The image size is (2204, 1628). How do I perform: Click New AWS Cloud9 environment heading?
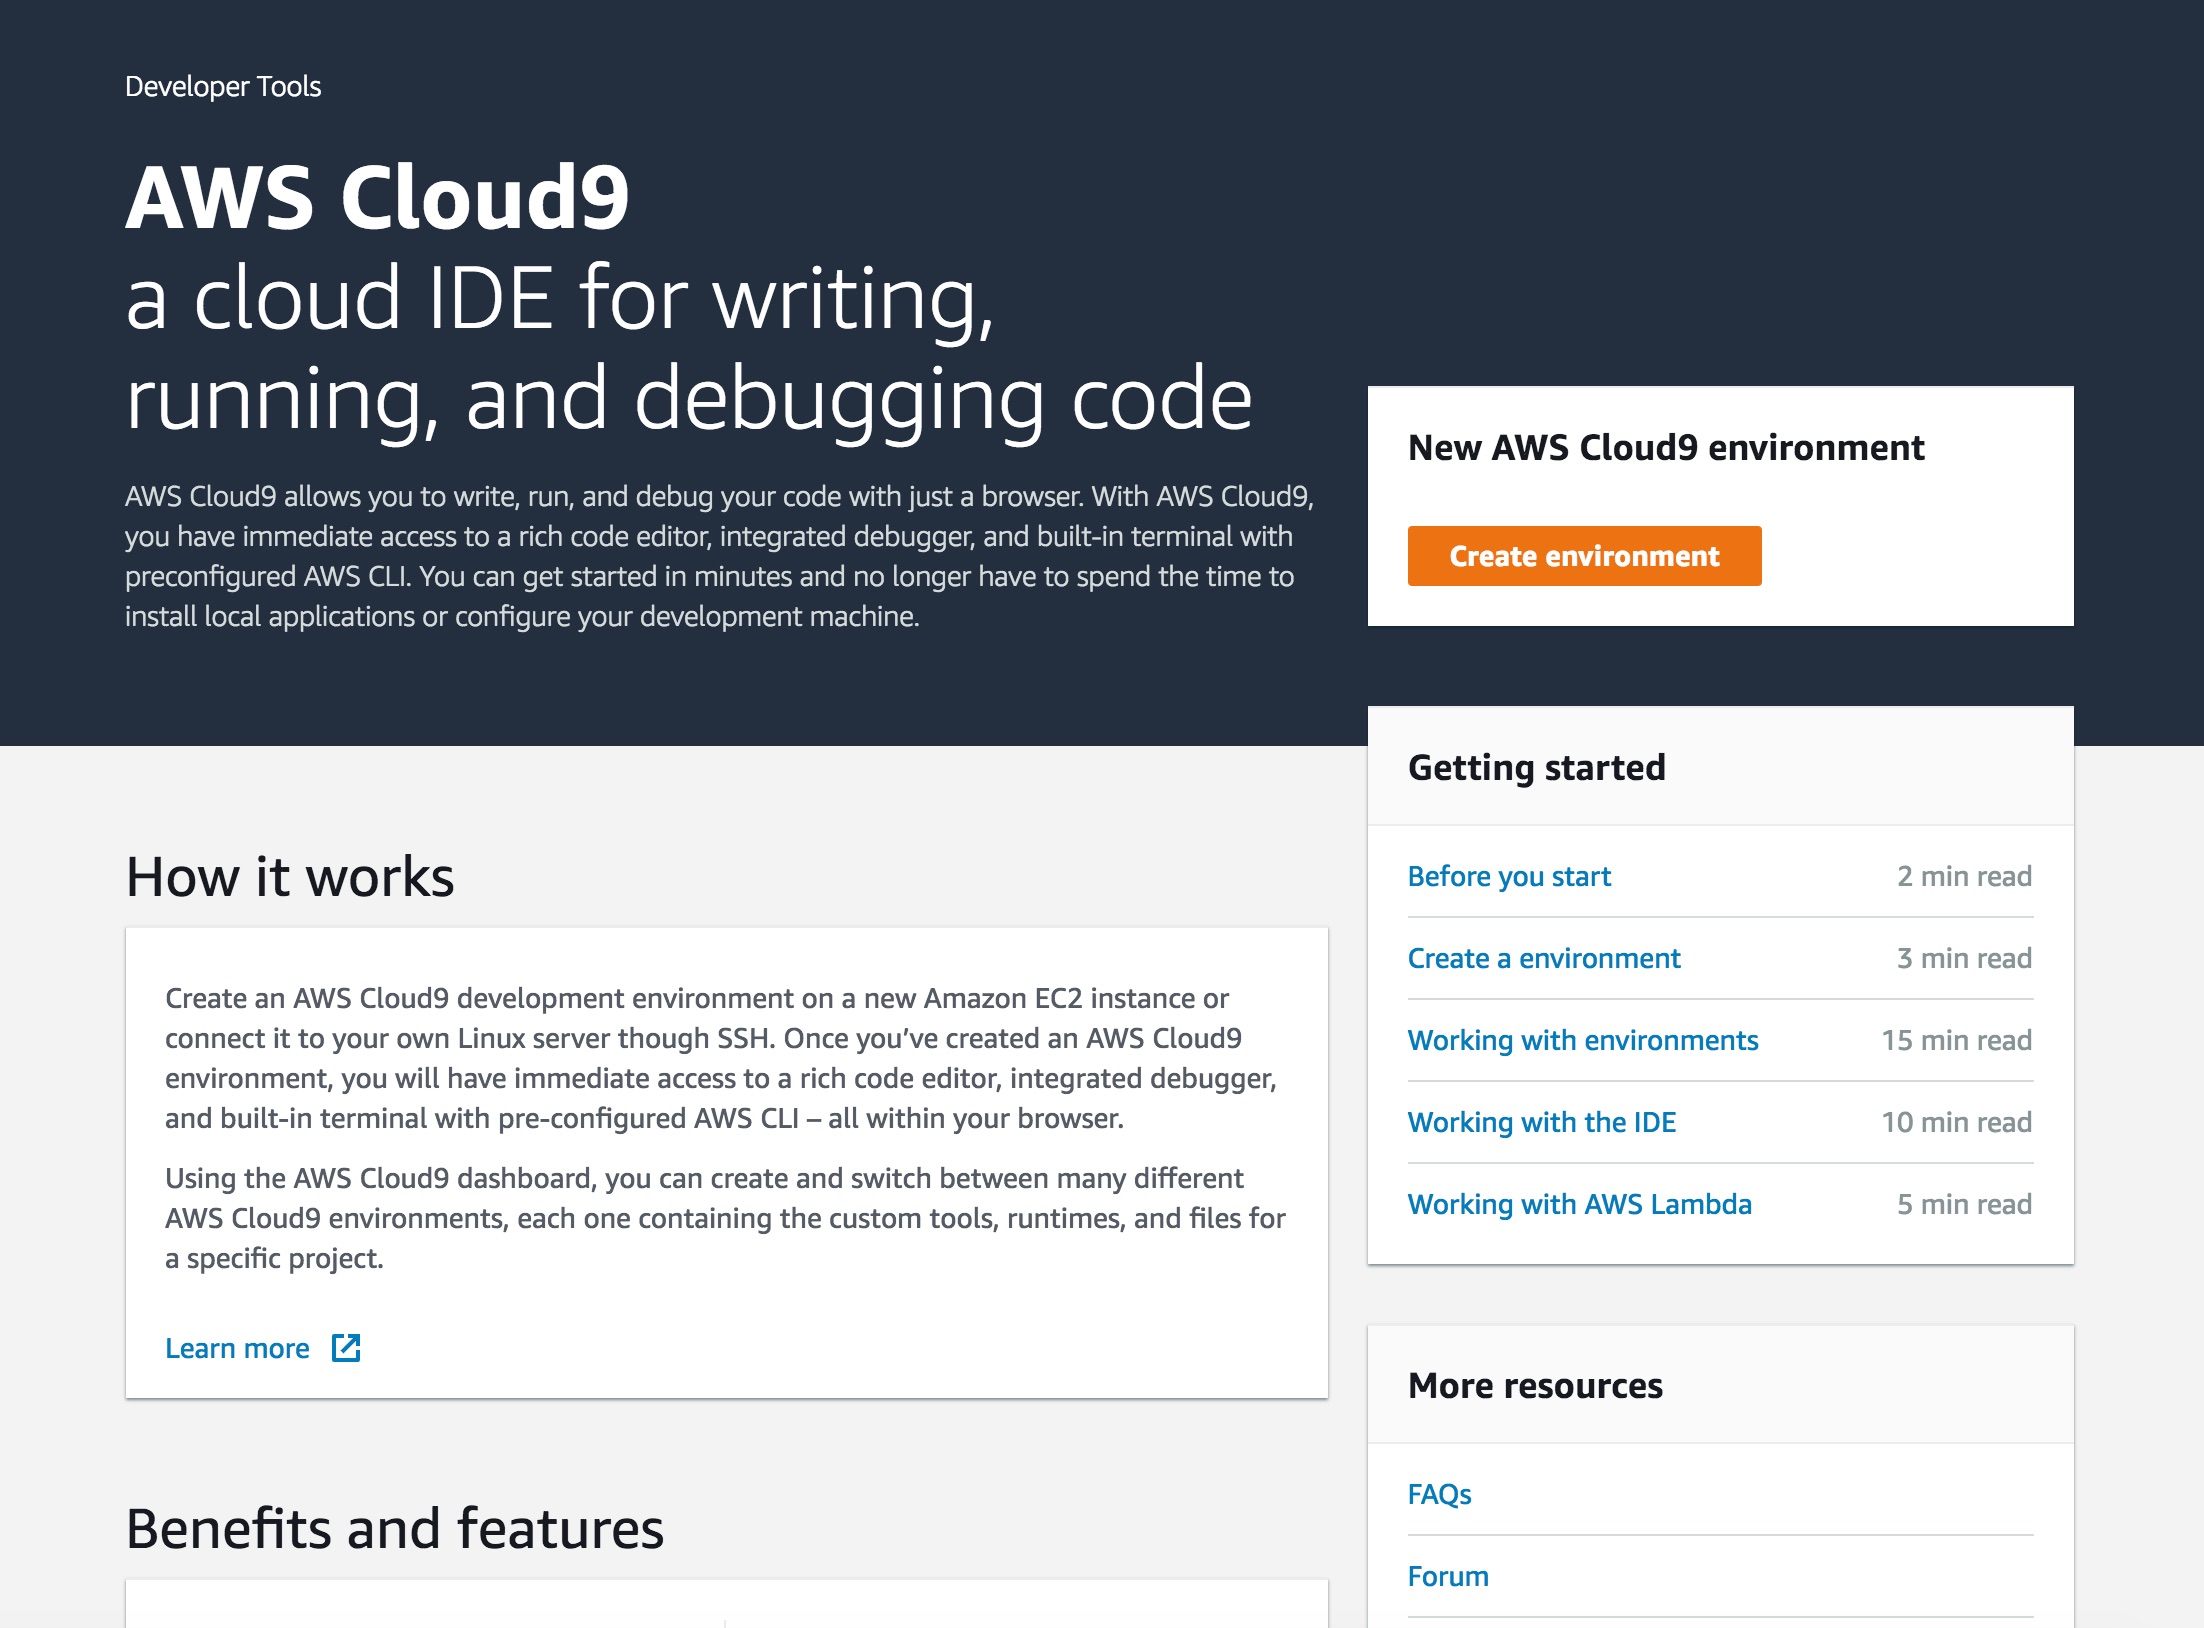tap(1666, 447)
